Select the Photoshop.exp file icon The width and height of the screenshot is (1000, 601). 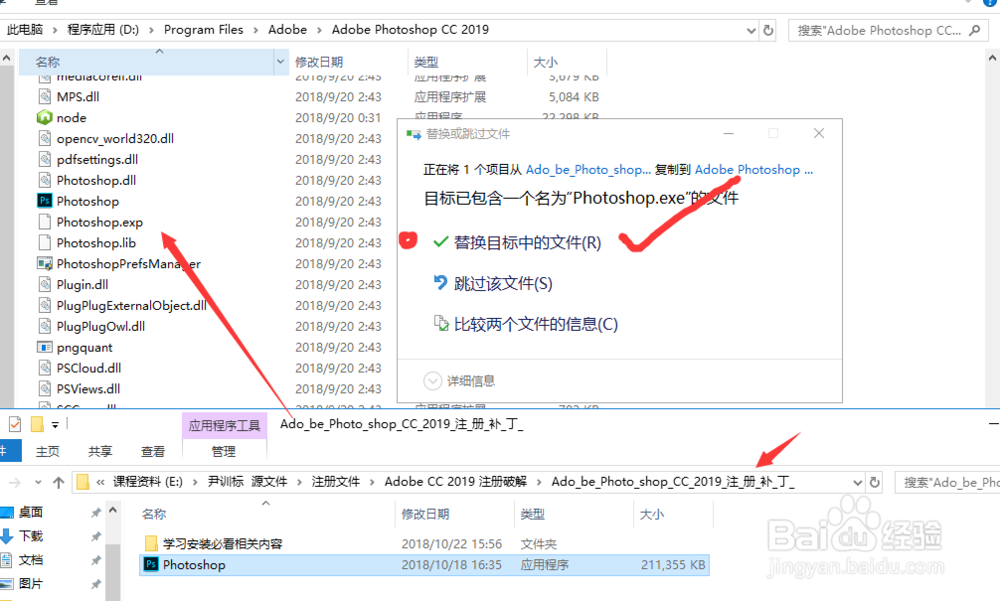pos(44,222)
